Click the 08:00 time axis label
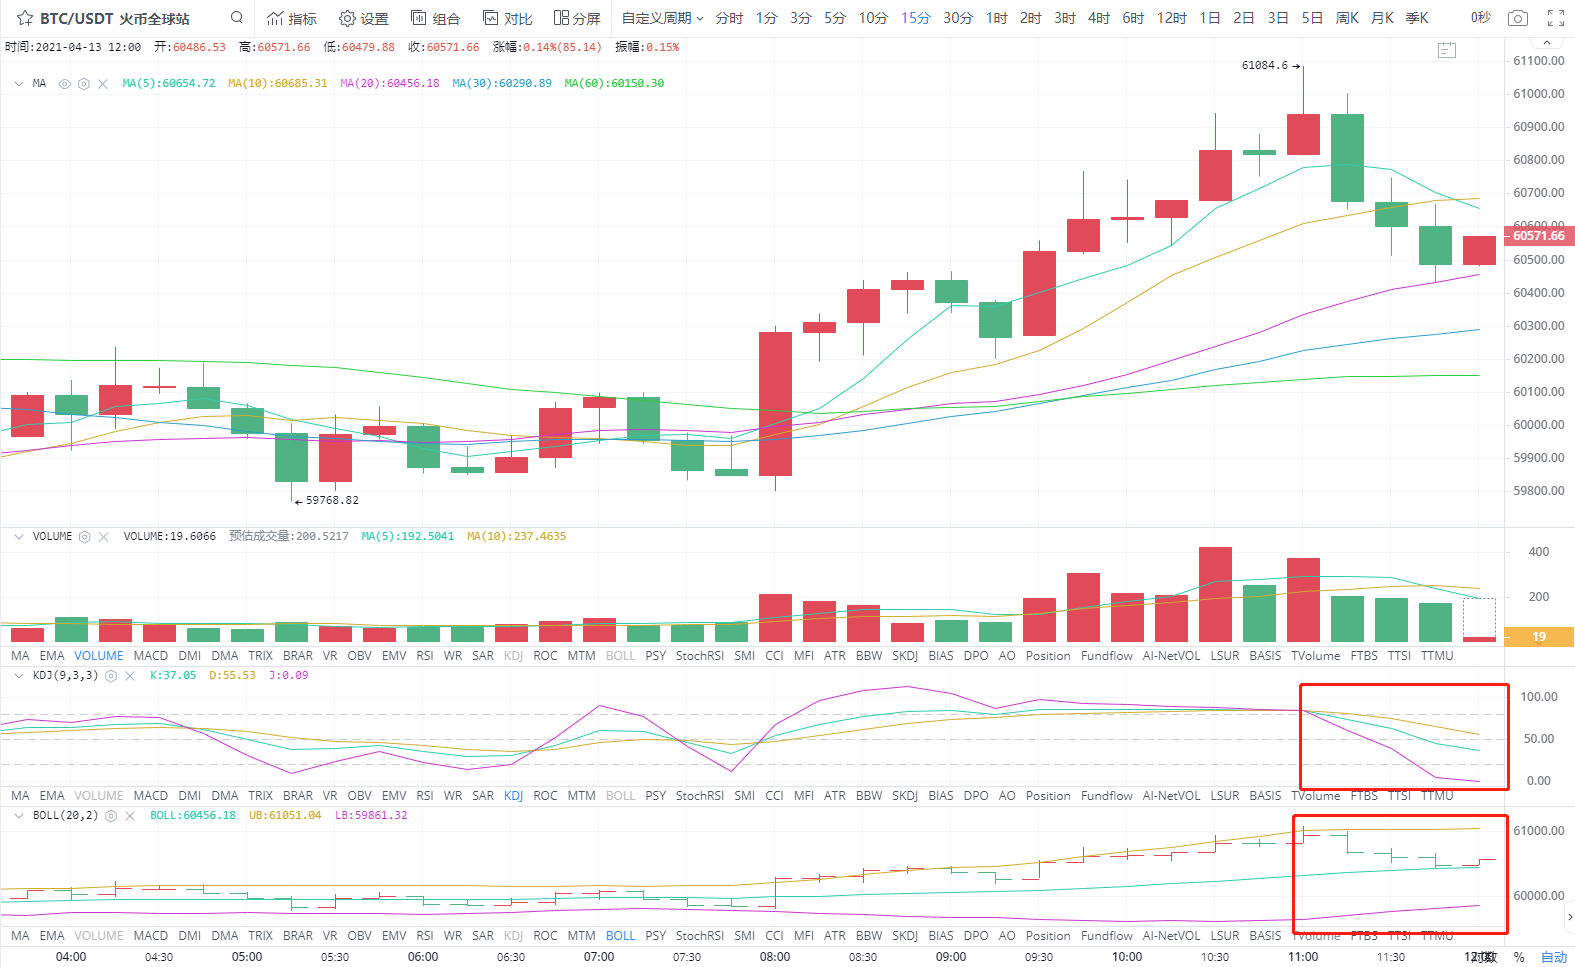Screen dimensions: 1575x967 [775, 957]
